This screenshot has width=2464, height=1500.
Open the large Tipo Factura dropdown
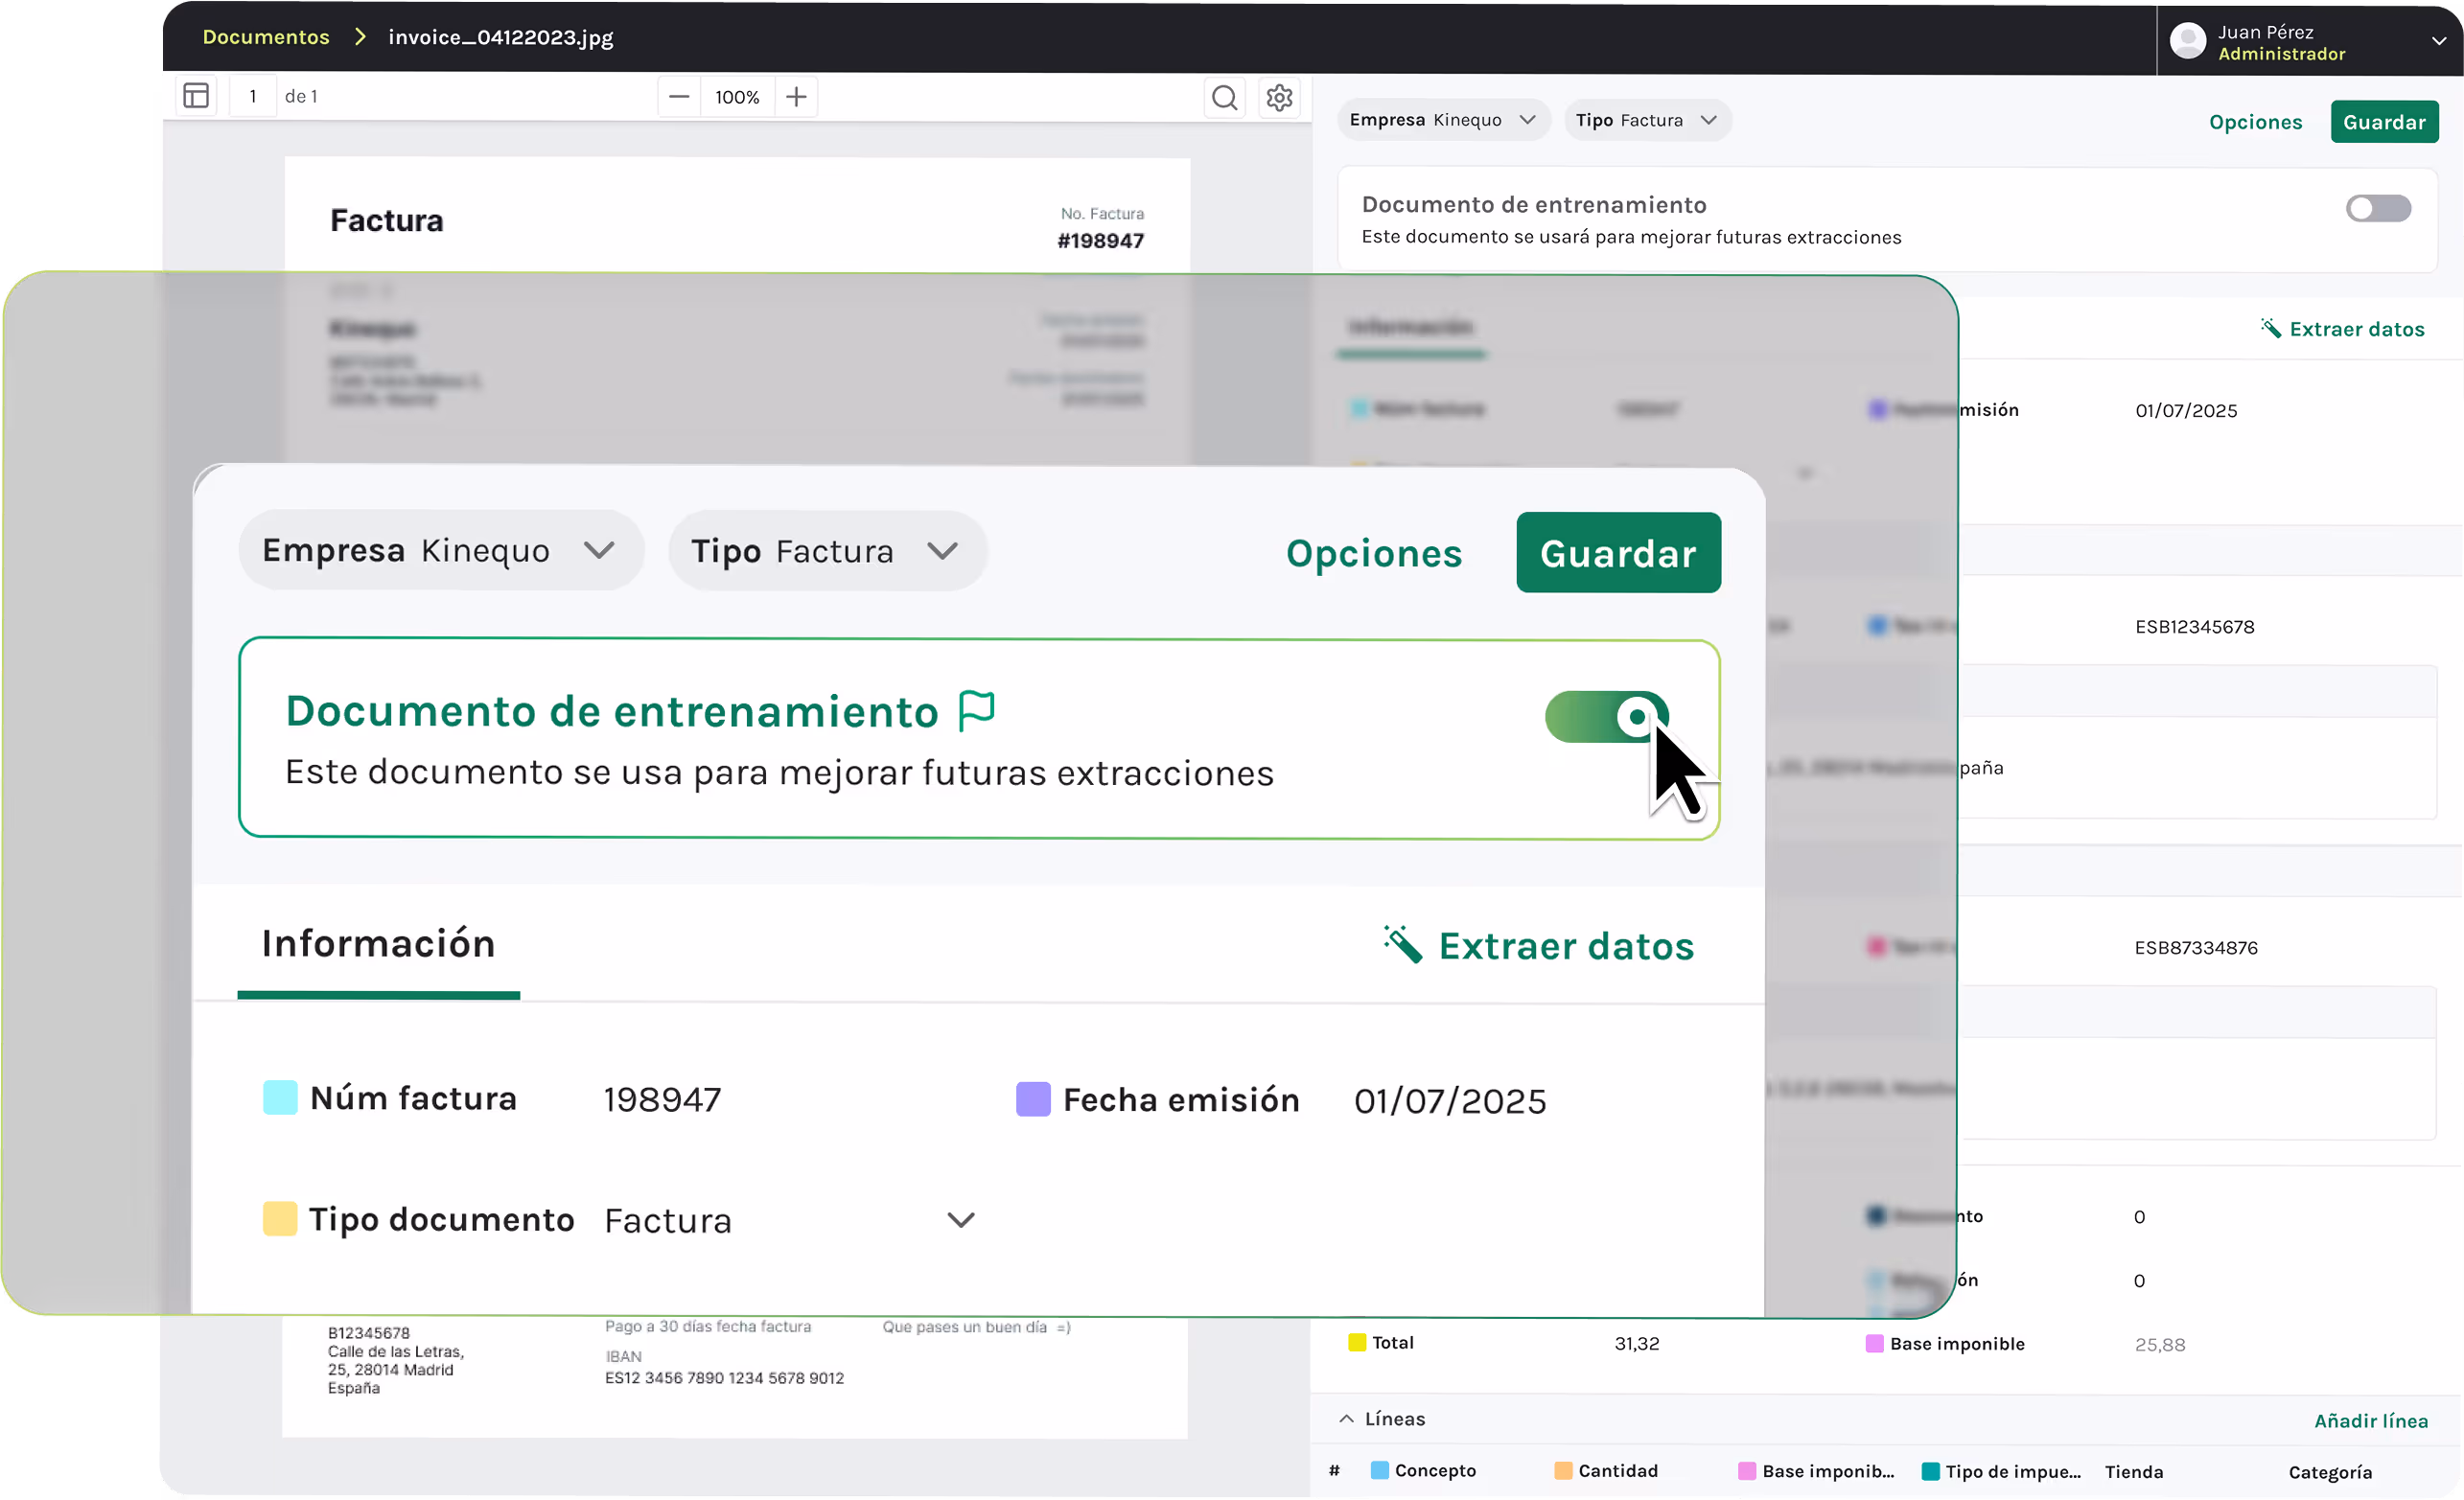[x=826, y=551]
